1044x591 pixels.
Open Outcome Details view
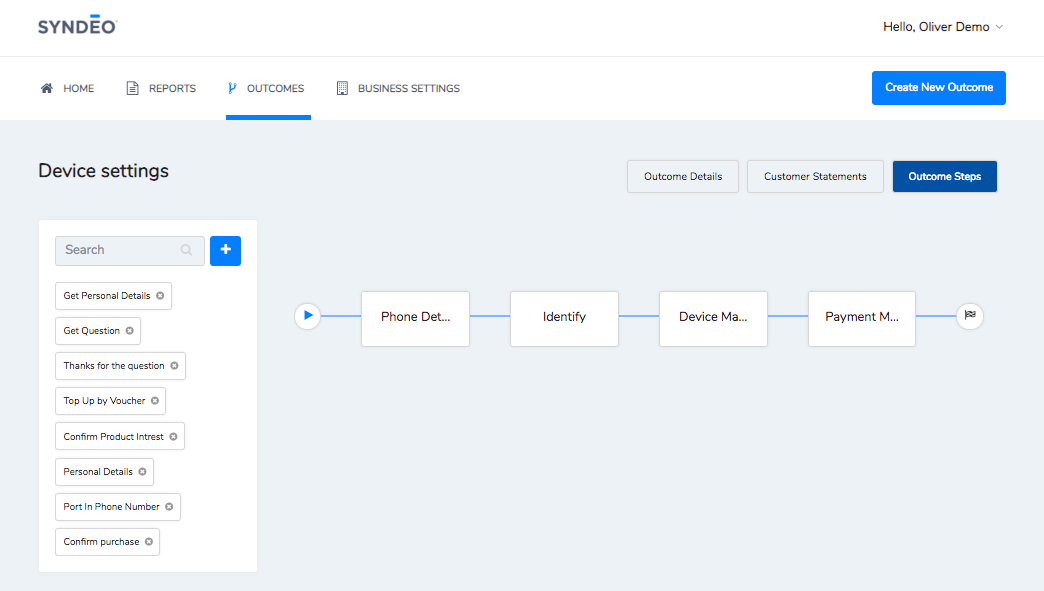point(682,176)
